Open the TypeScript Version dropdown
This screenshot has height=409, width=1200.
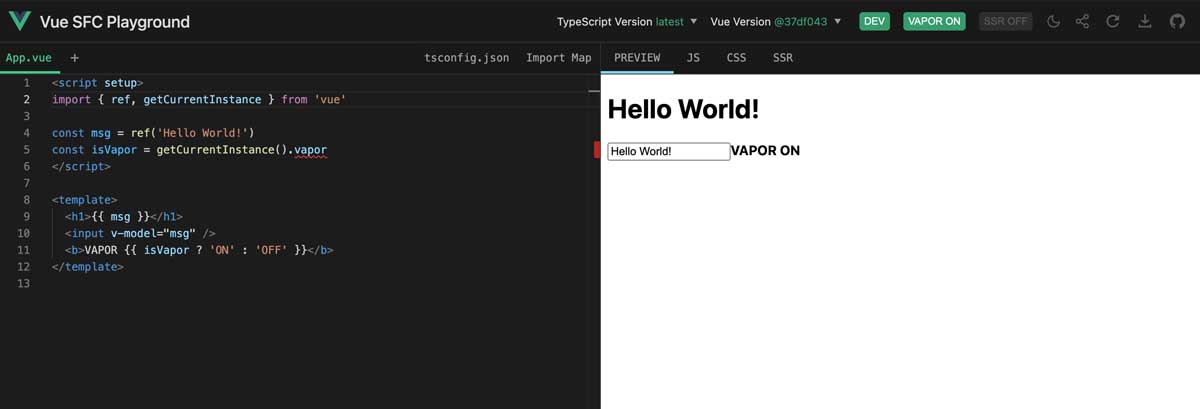coord(627,21)
